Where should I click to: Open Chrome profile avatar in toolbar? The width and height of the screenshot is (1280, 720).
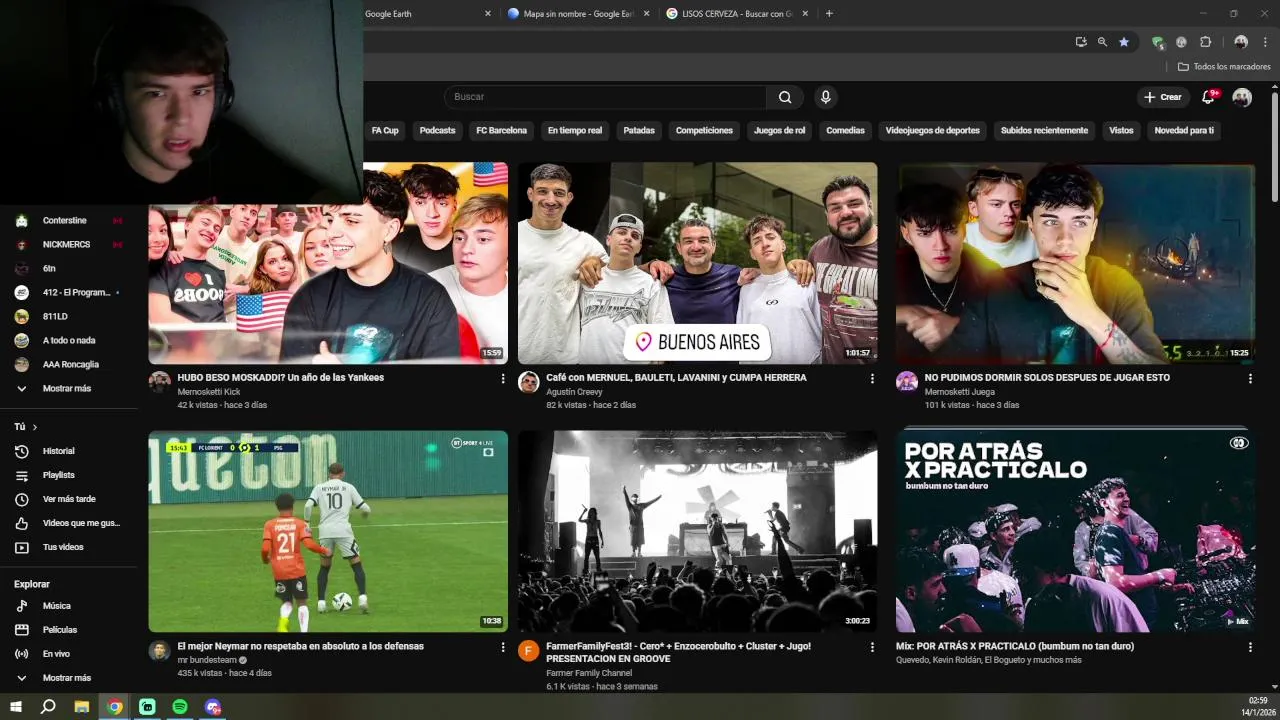point(1241,42)
